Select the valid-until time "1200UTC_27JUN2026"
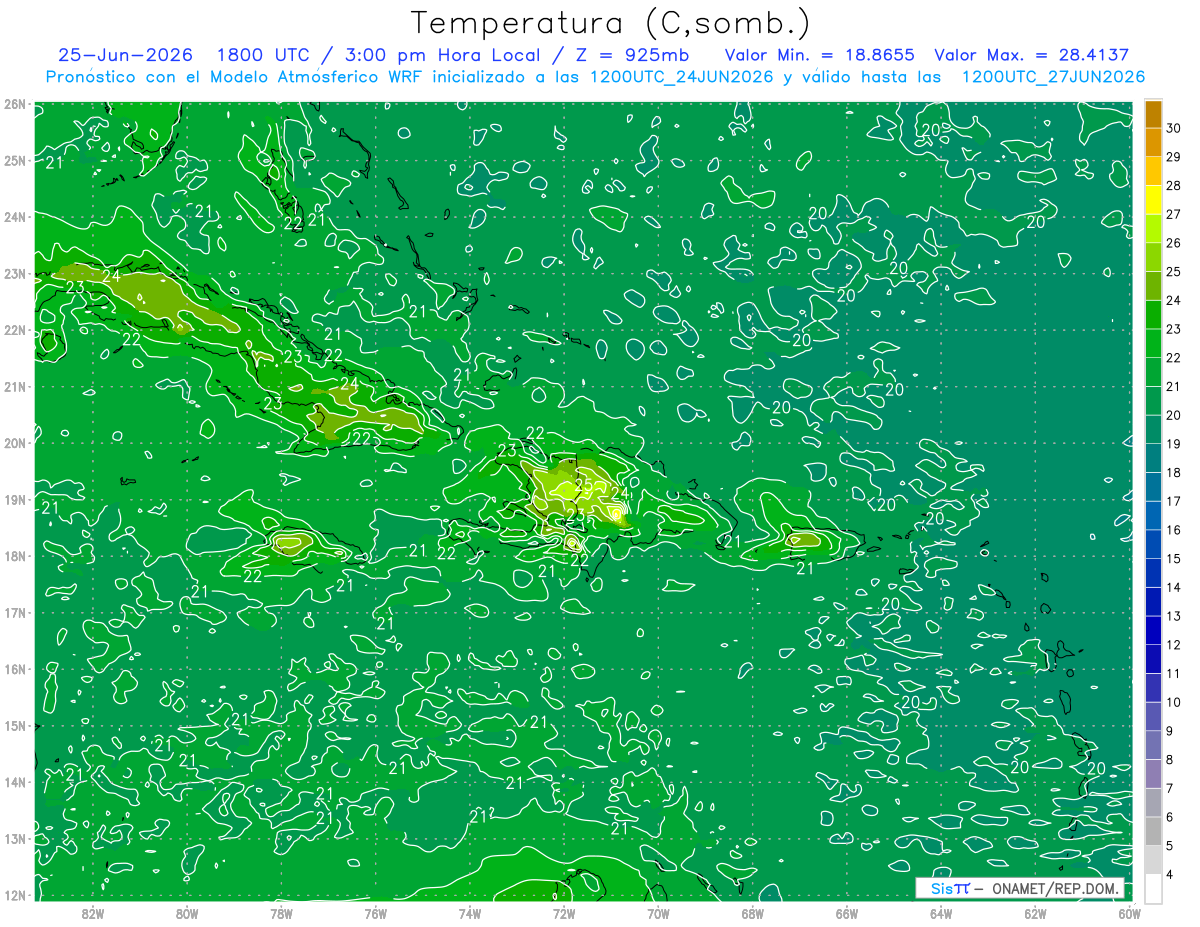 click(x=1053, y=77)
